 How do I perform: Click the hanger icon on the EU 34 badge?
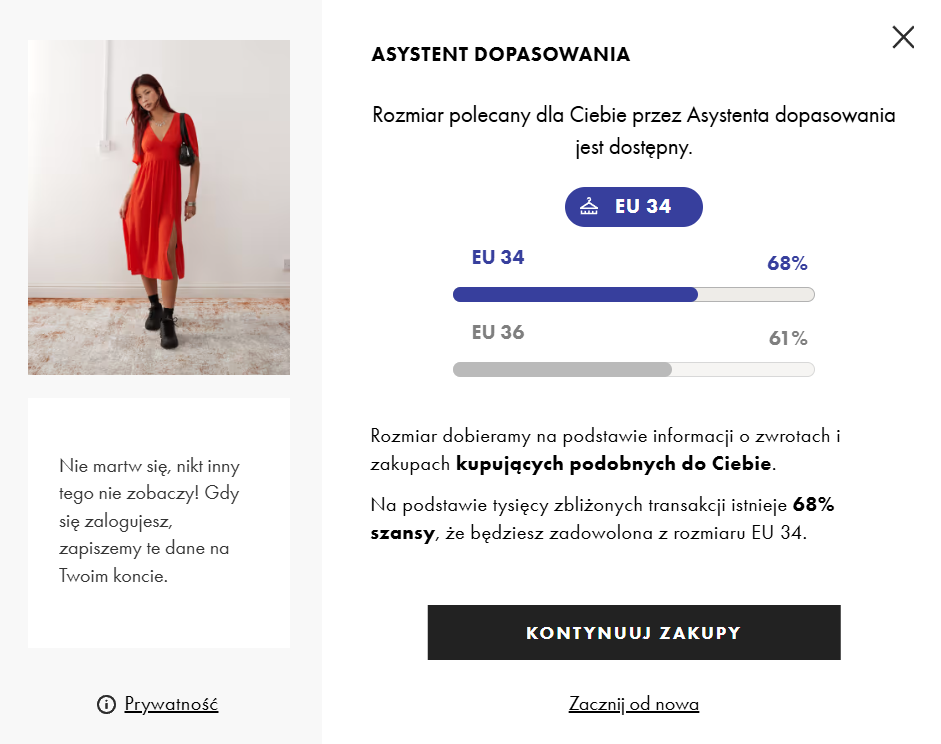590,206
